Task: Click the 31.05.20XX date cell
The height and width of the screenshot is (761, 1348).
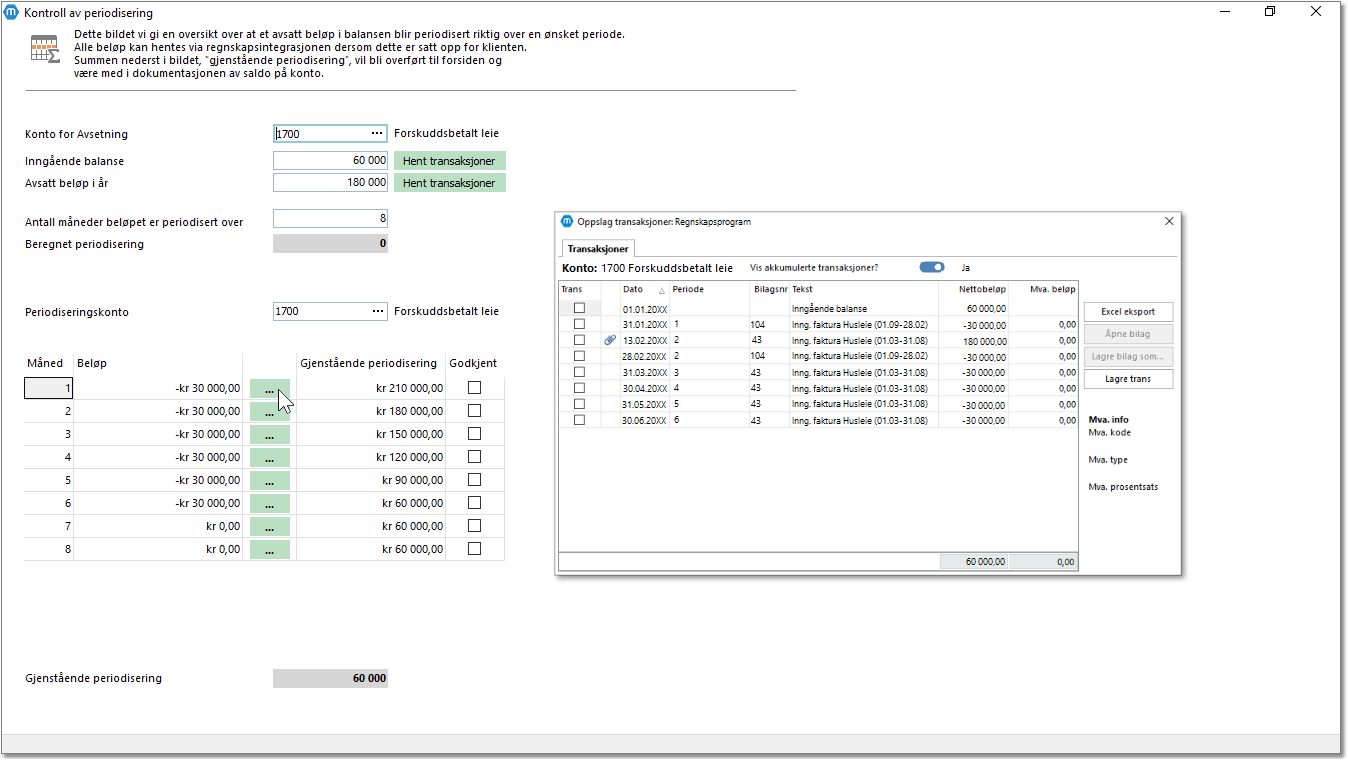Action: 644,405
